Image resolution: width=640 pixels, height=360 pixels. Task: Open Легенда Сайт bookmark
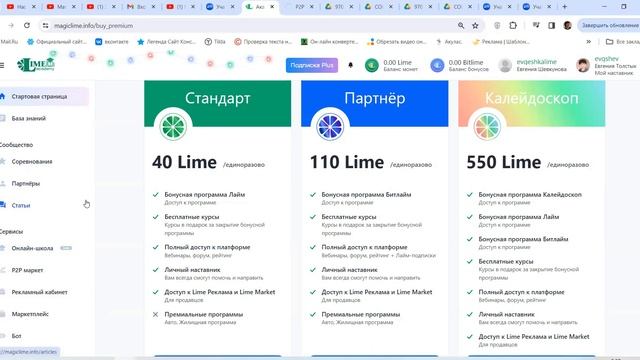coord(167,42)
